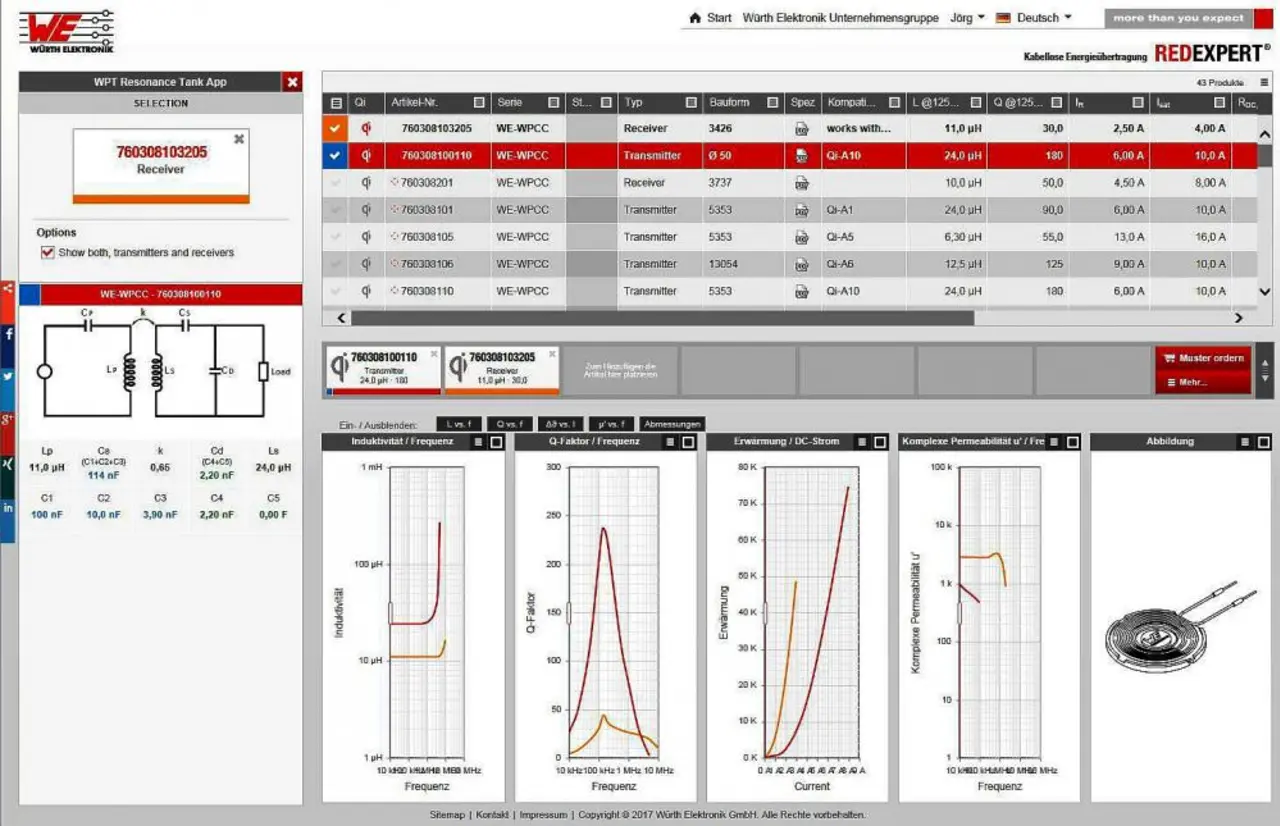Screen dimensions: 1280x826
Task: Open the Serie column filter
Action: click(x=553, y=103)
